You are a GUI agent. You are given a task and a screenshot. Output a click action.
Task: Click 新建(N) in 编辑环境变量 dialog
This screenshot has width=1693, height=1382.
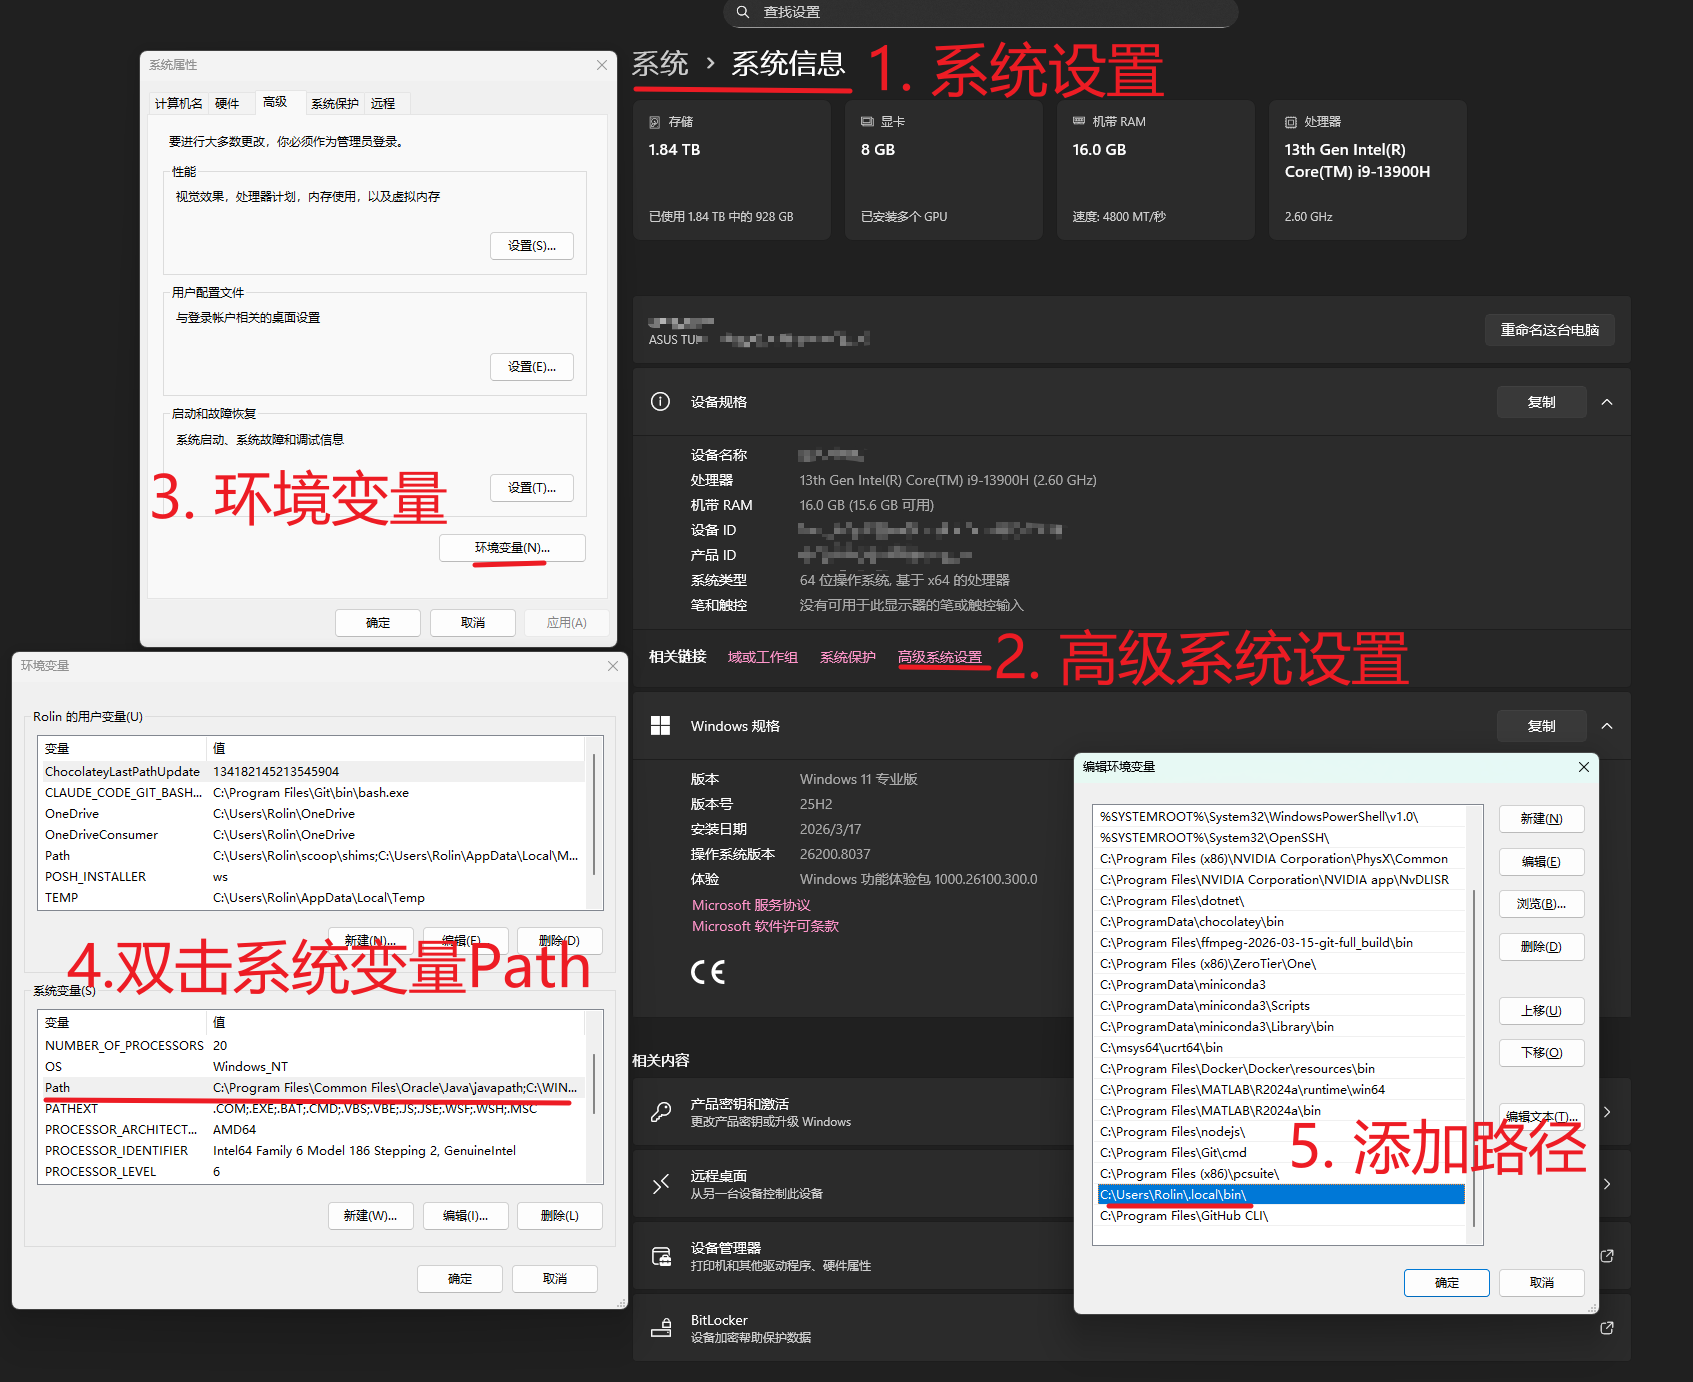pyautogui.click(x=1542, y=819)
